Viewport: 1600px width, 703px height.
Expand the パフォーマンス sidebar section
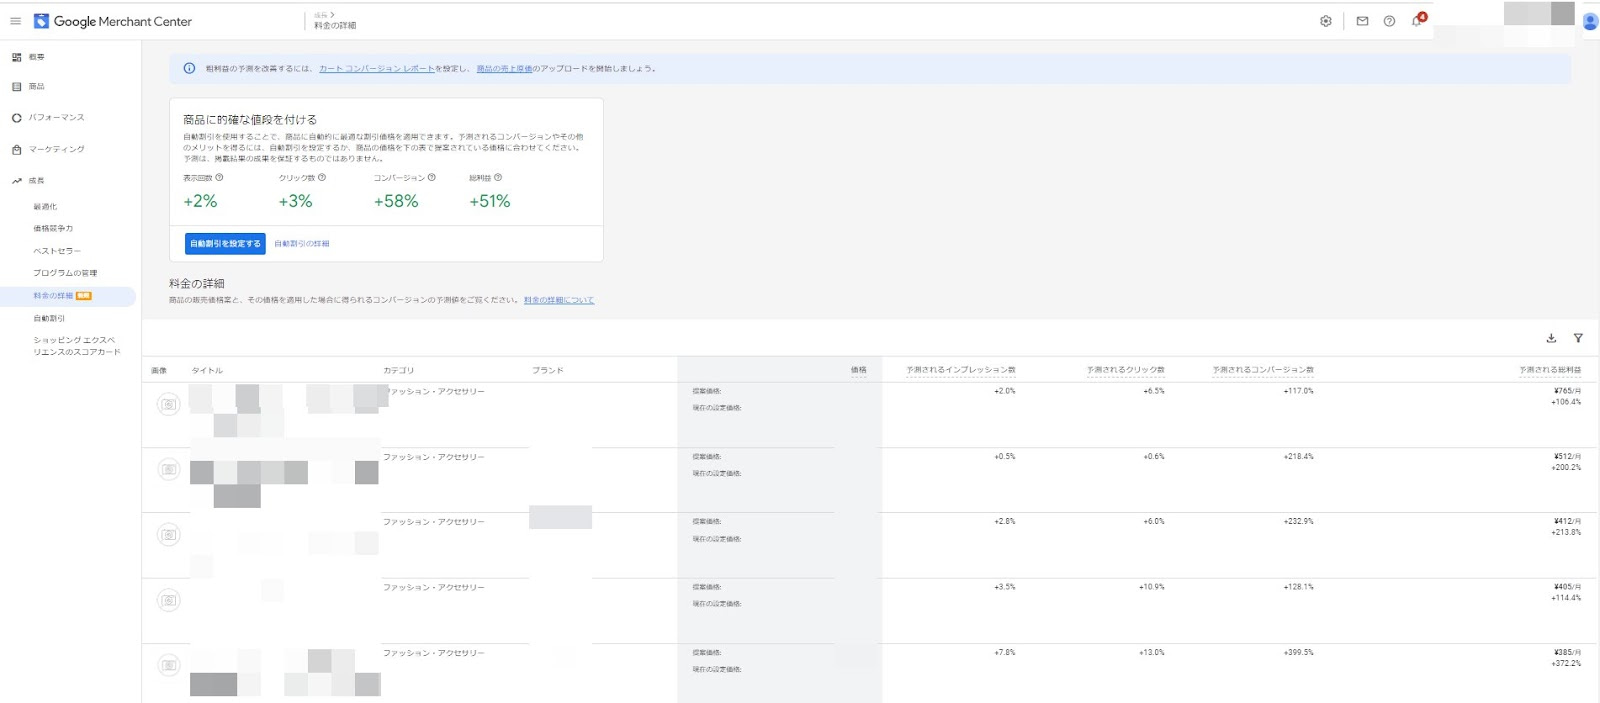coord(56,118)
